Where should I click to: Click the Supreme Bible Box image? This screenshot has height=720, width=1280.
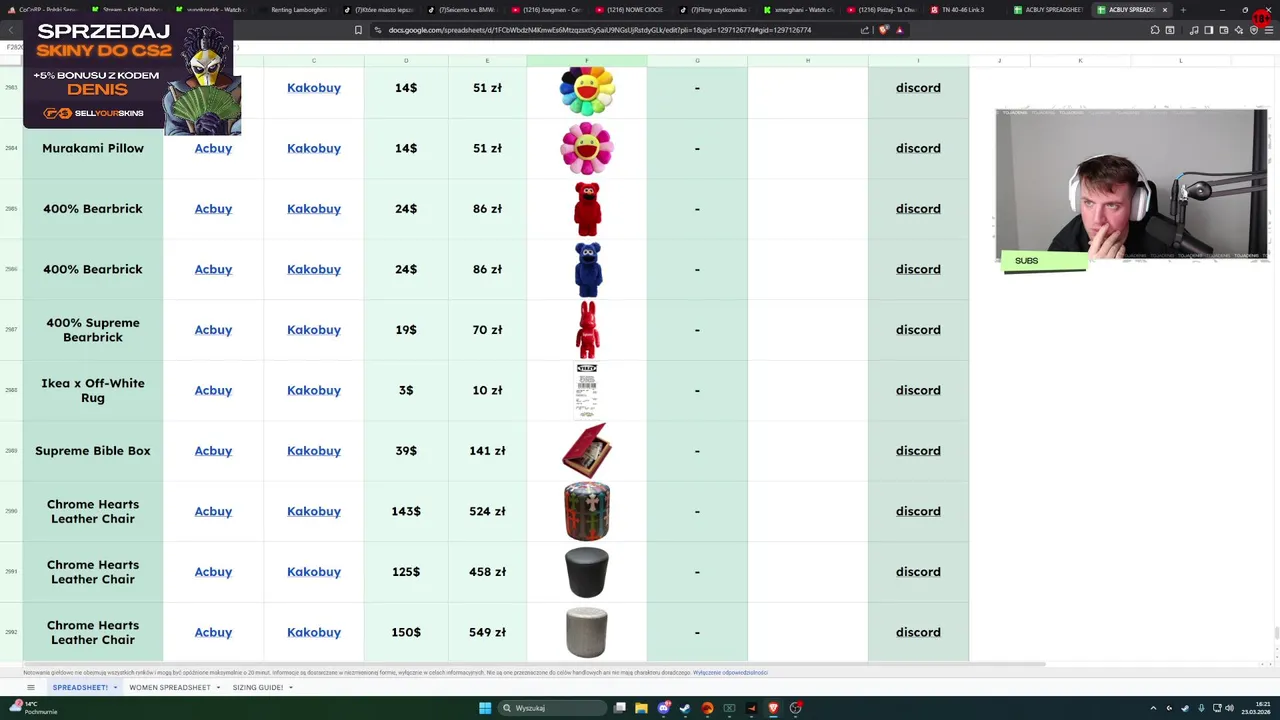point(587,451)
